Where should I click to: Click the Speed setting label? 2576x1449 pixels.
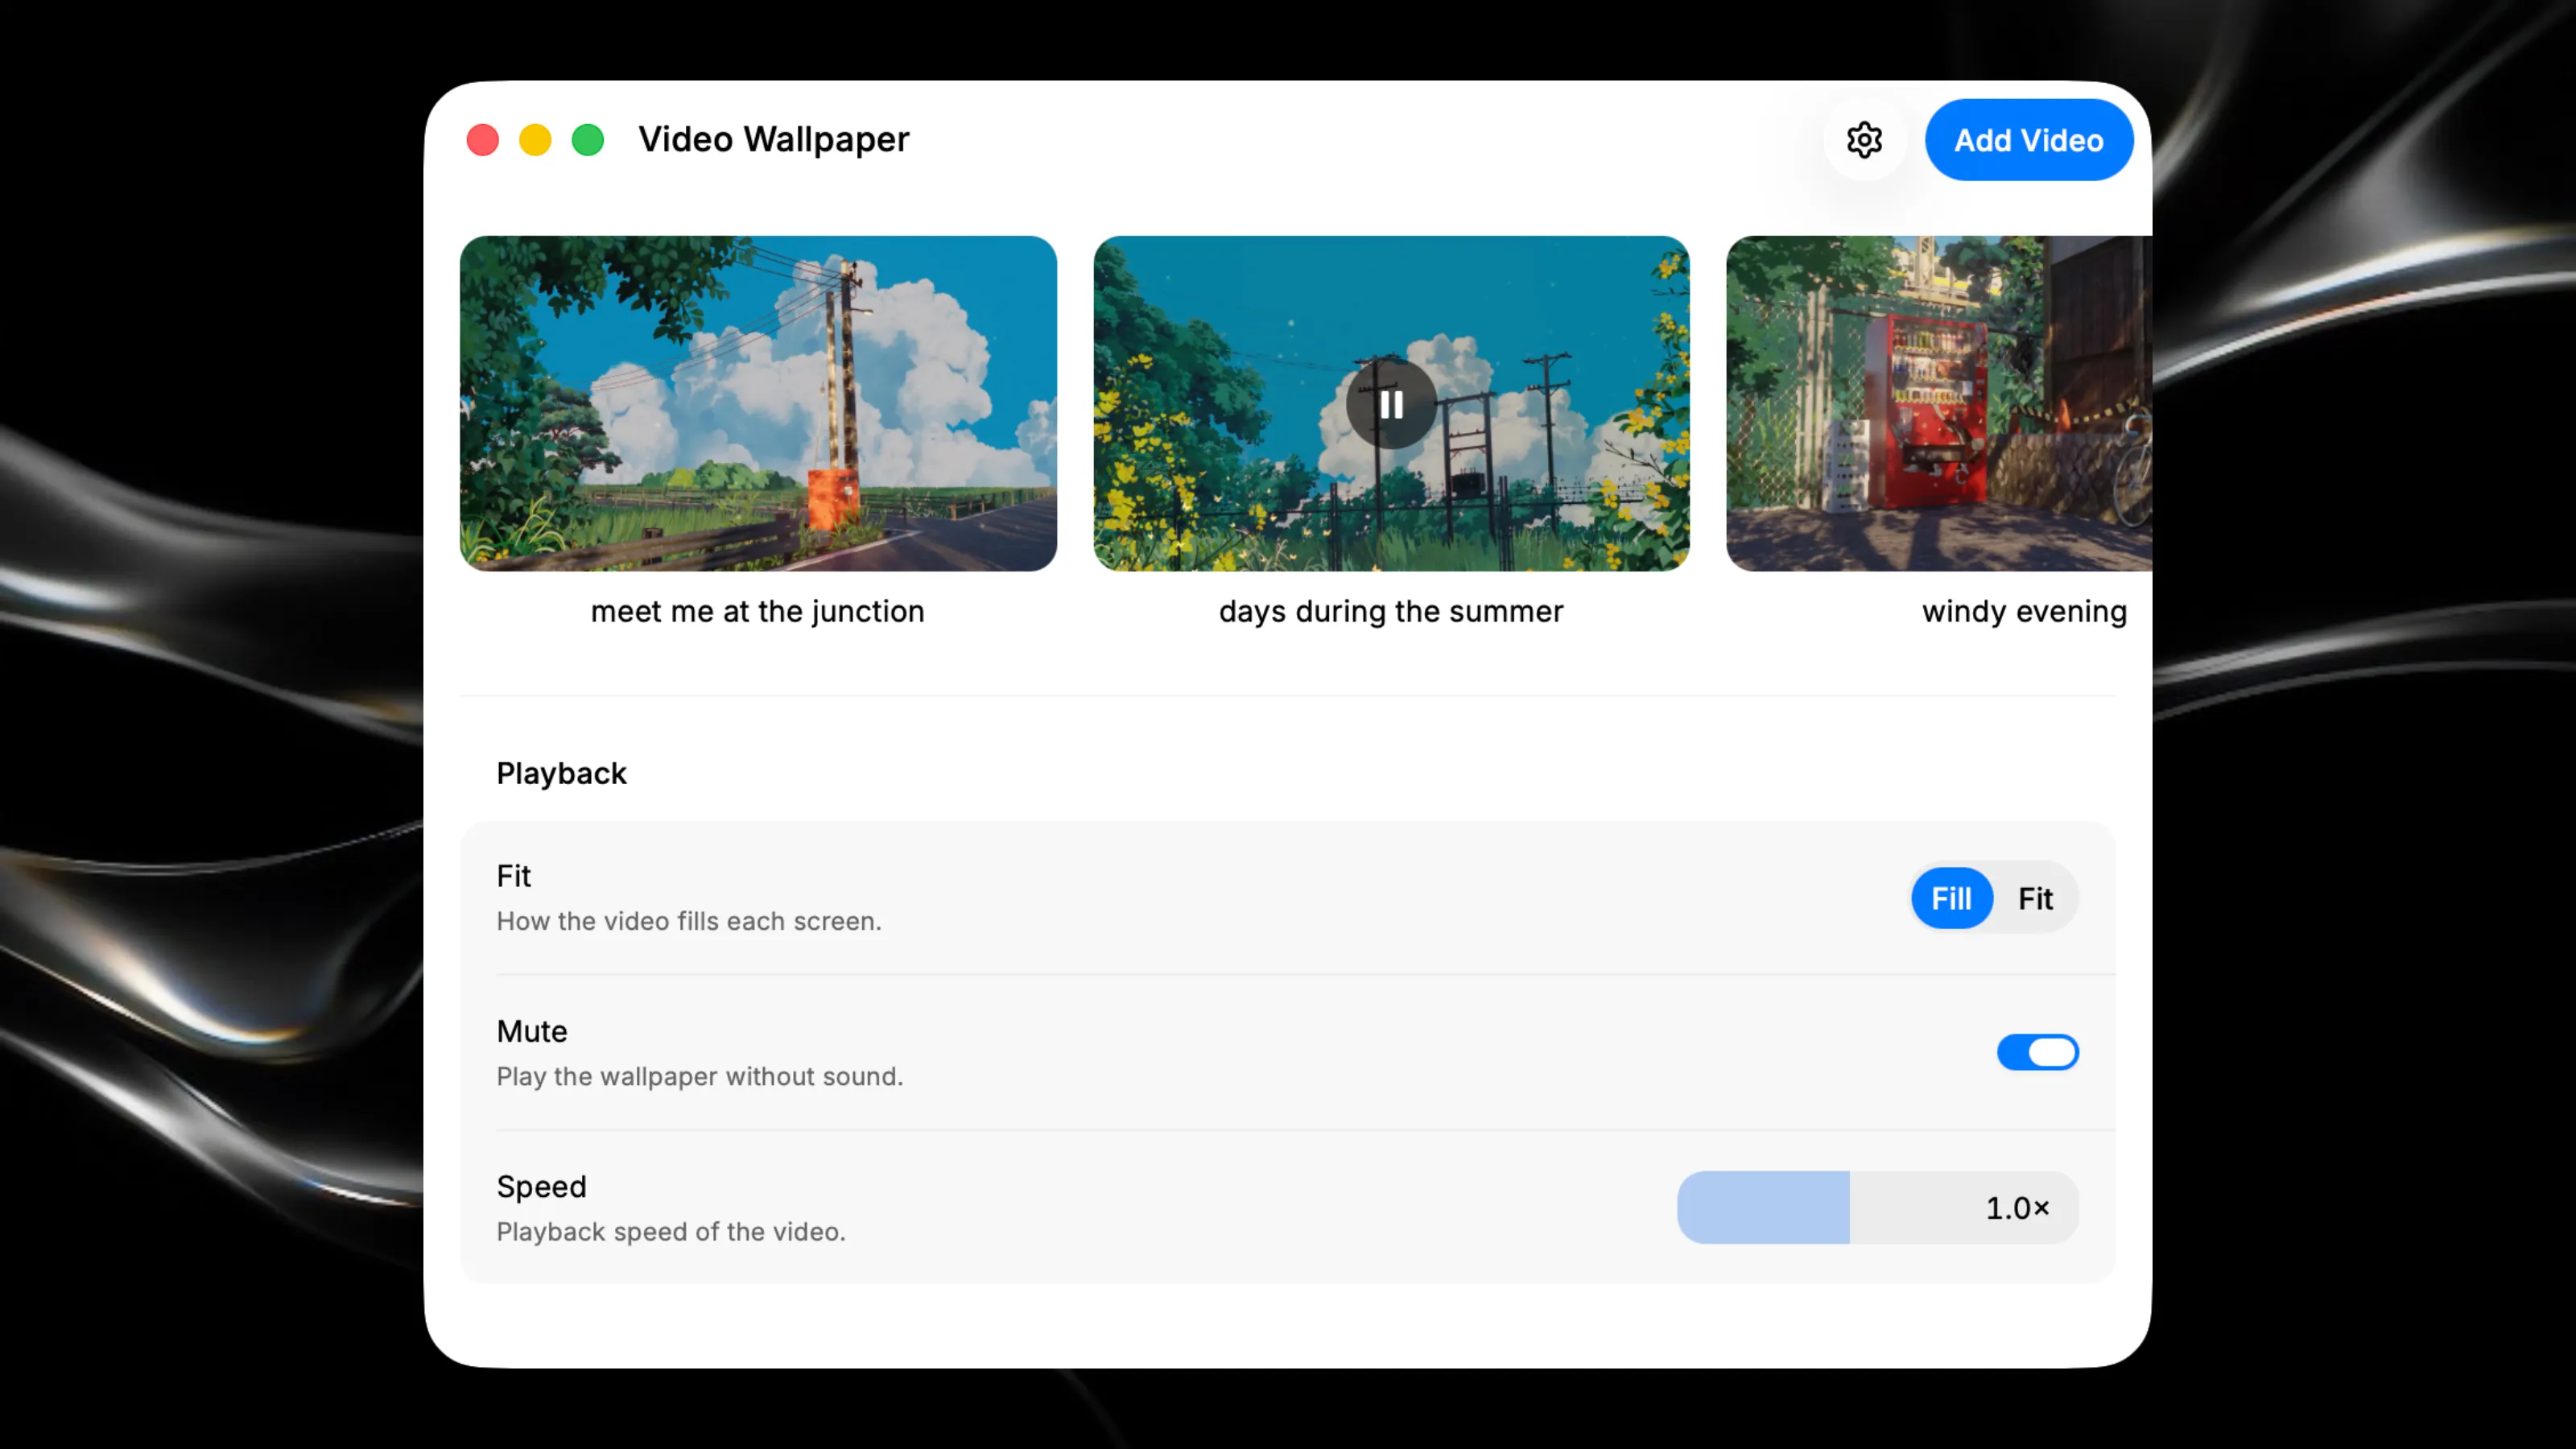[541, 1187]
